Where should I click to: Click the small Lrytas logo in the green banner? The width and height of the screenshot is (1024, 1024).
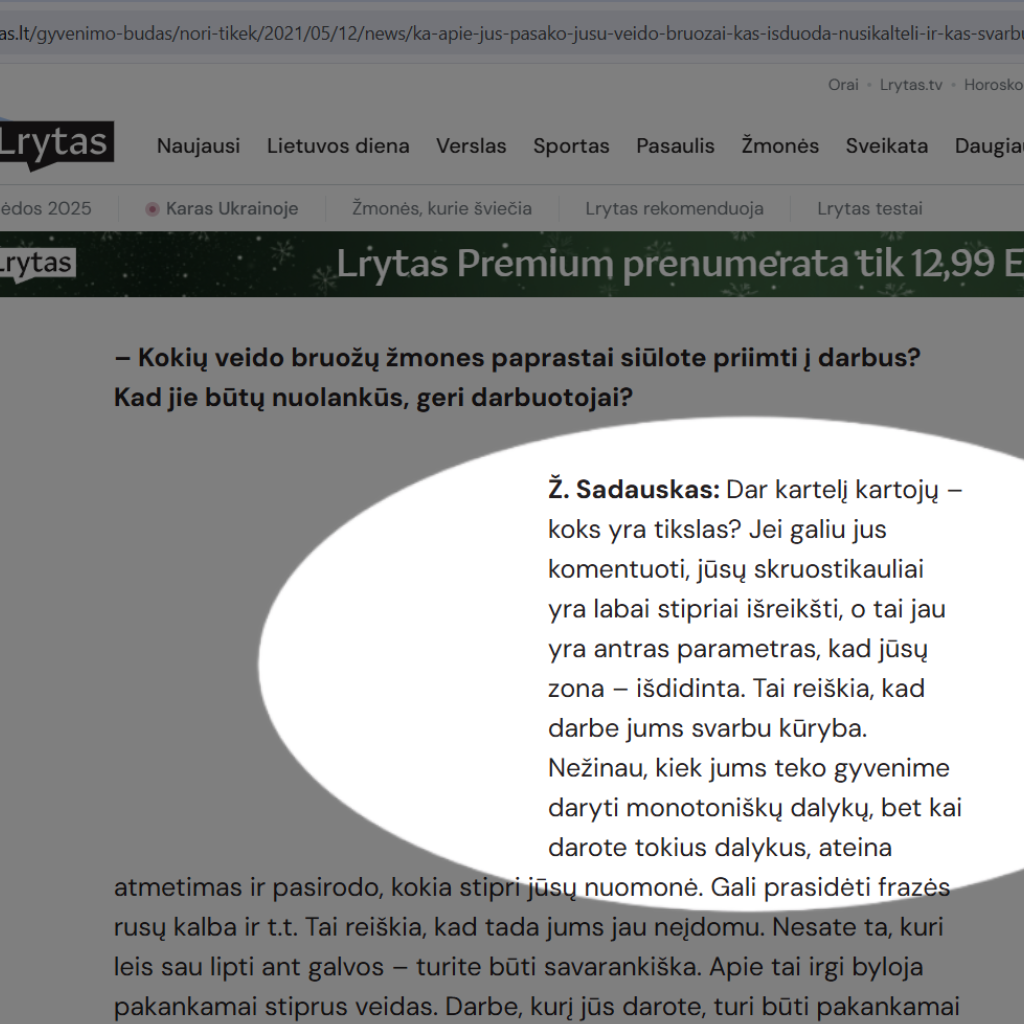pos(37,264)
